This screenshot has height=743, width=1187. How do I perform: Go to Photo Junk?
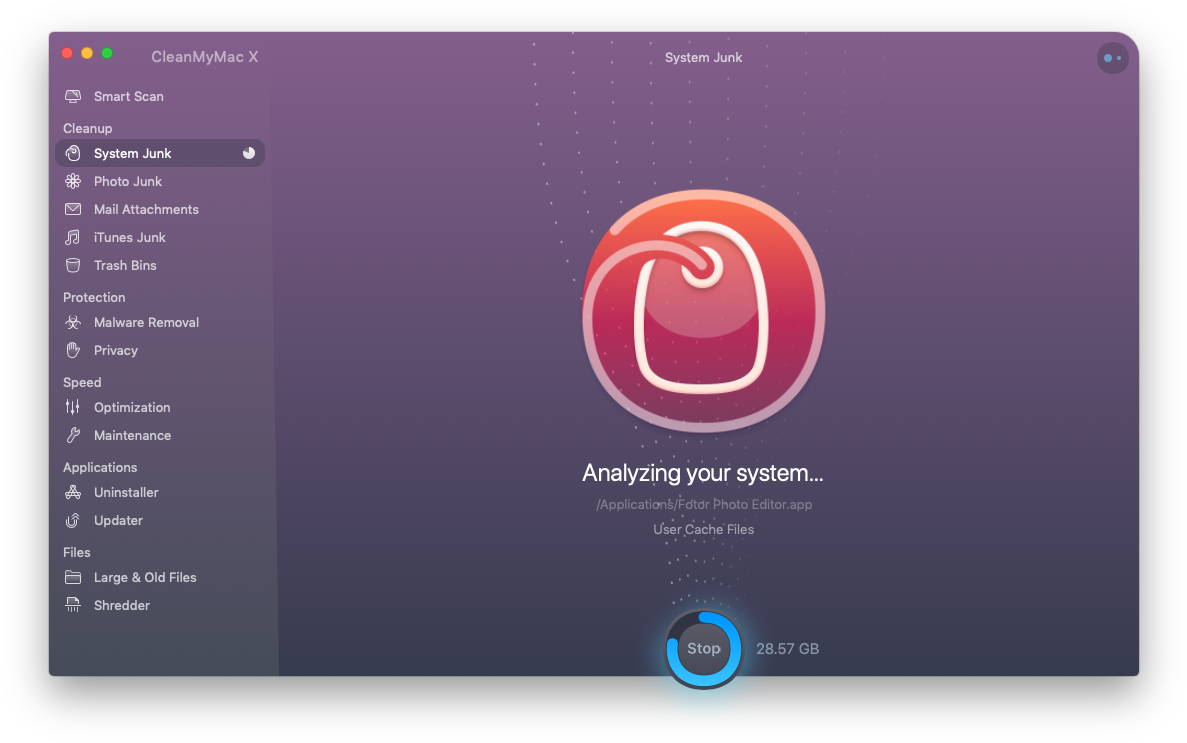pyautogui.click(x=160, y=181)
